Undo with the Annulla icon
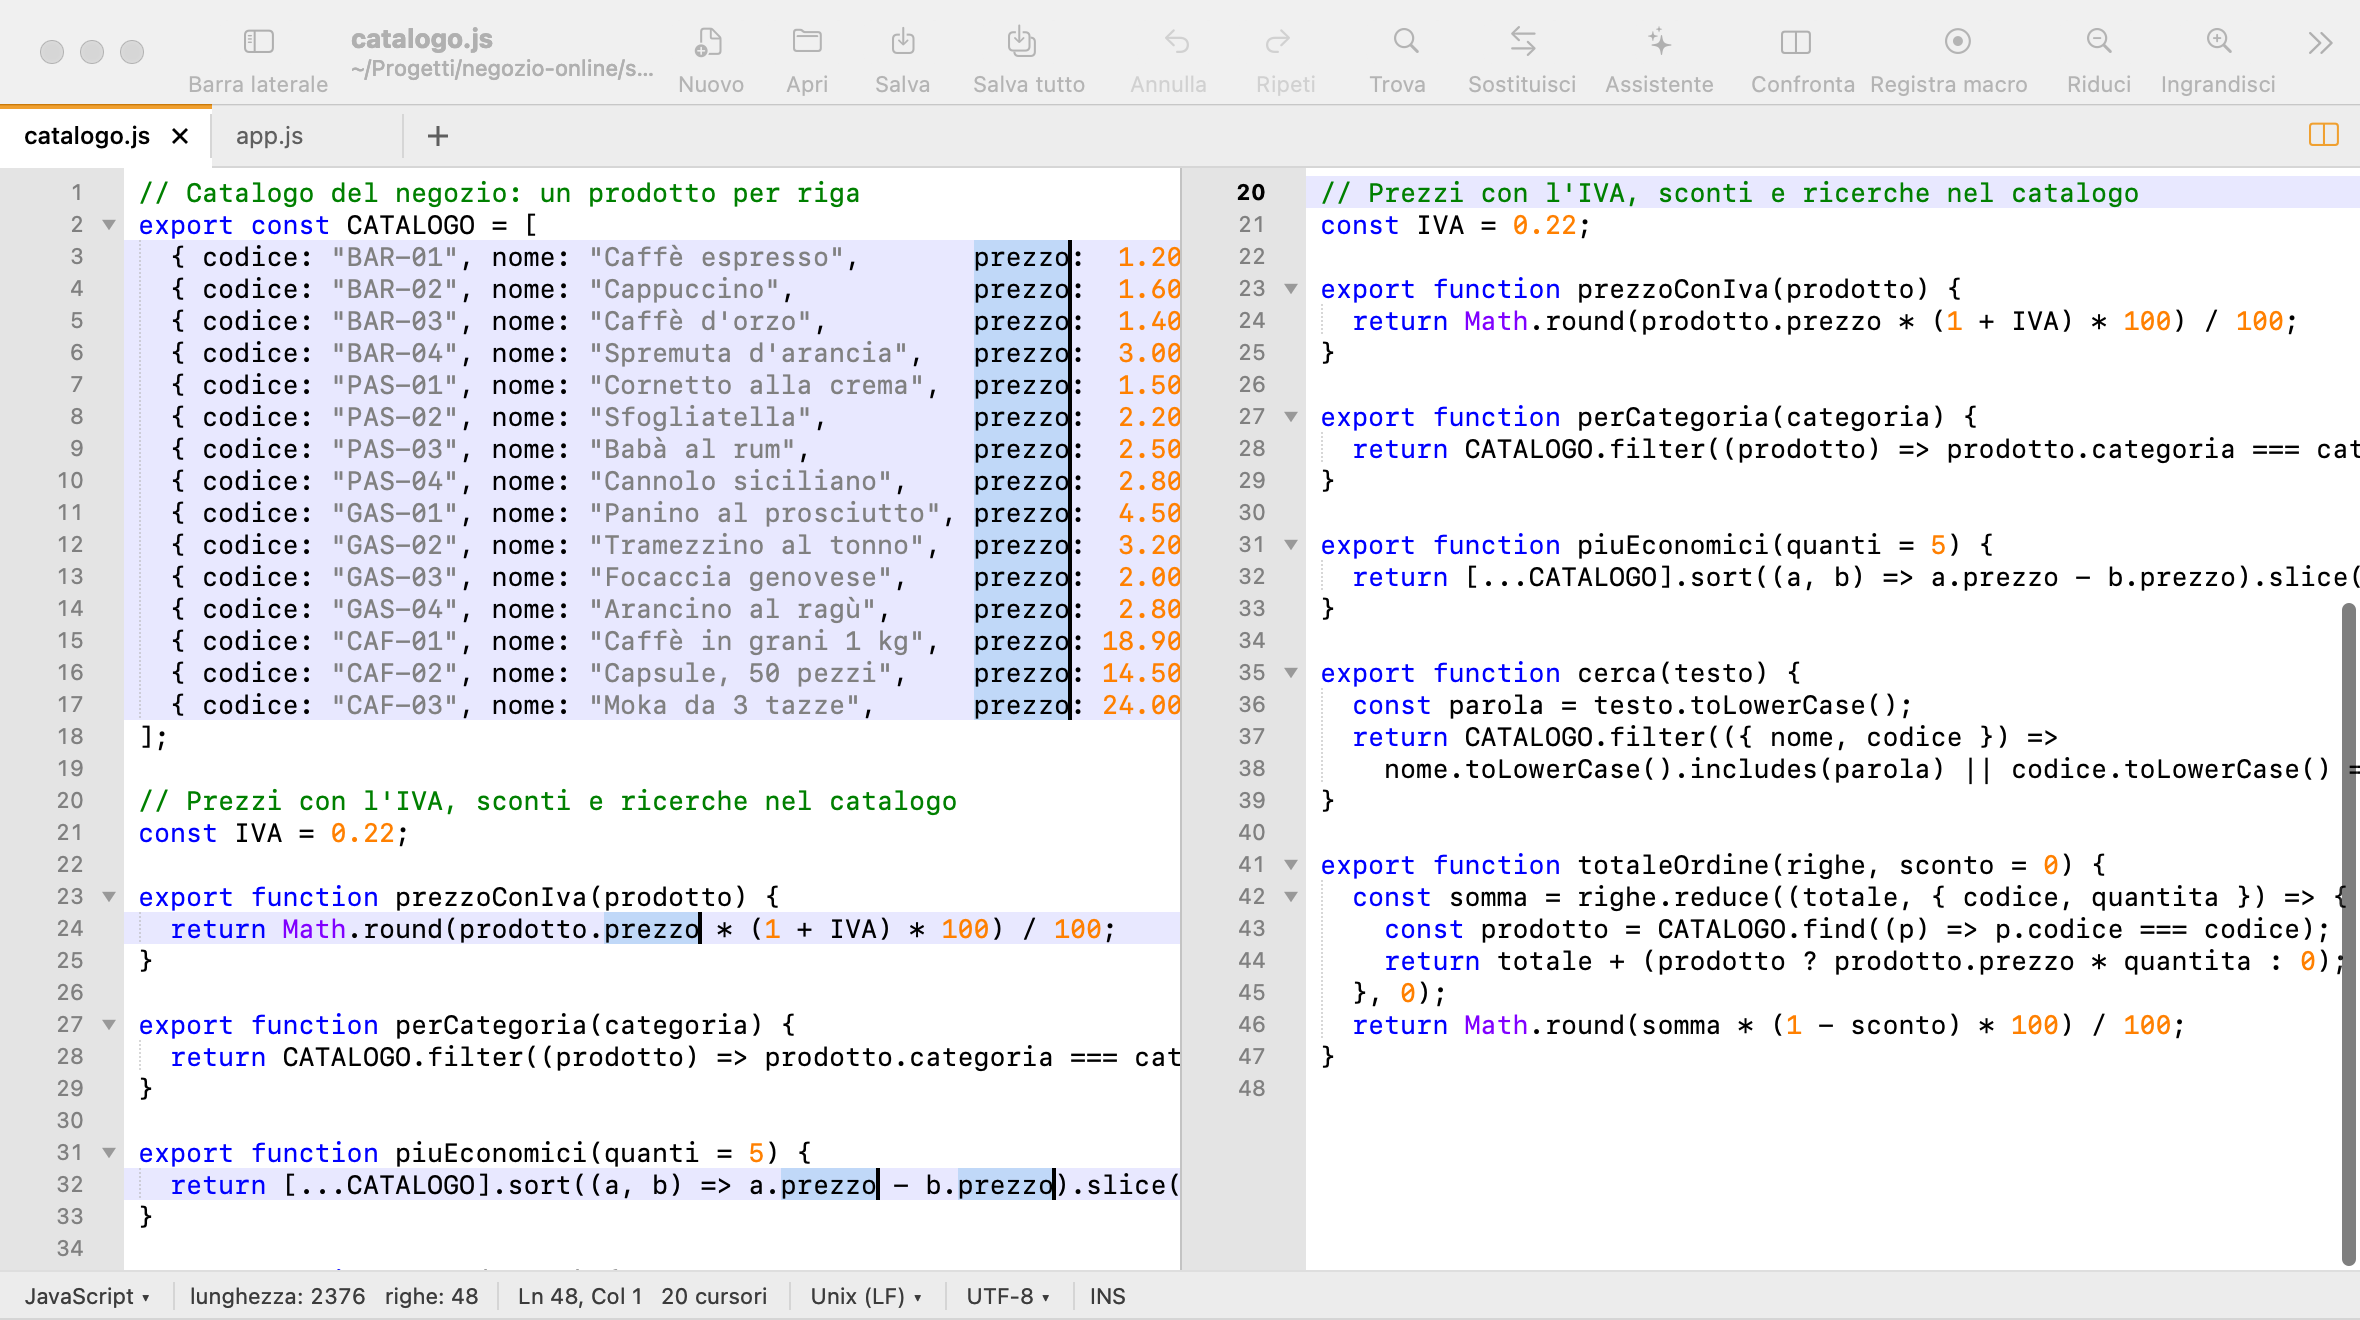 coord(1177,42)
